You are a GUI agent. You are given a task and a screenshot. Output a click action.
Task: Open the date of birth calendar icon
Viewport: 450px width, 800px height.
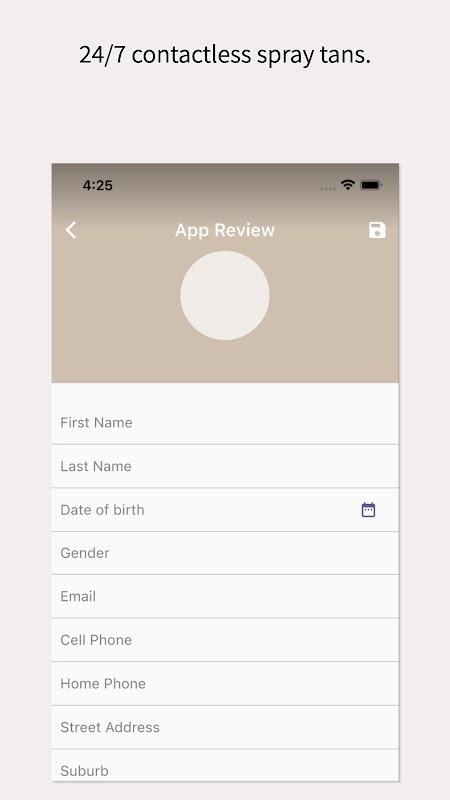368,510
